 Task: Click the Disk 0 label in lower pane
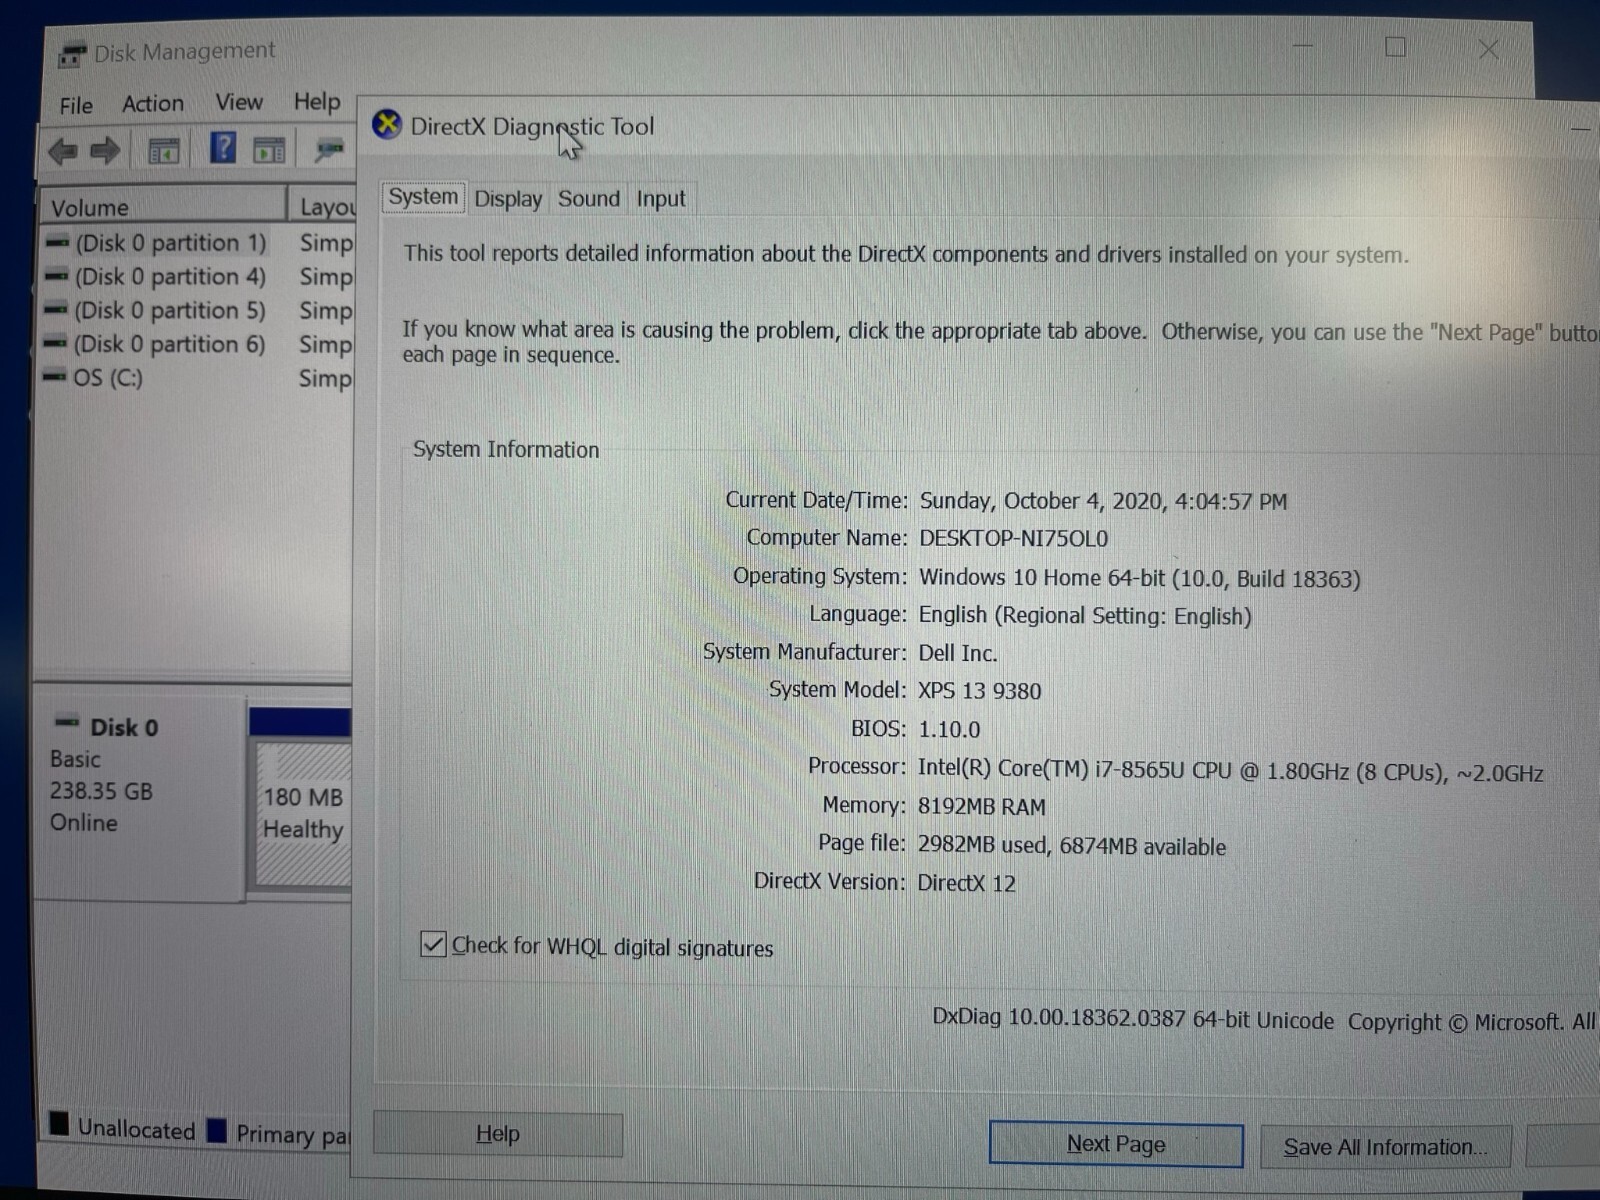coord(124,727)
